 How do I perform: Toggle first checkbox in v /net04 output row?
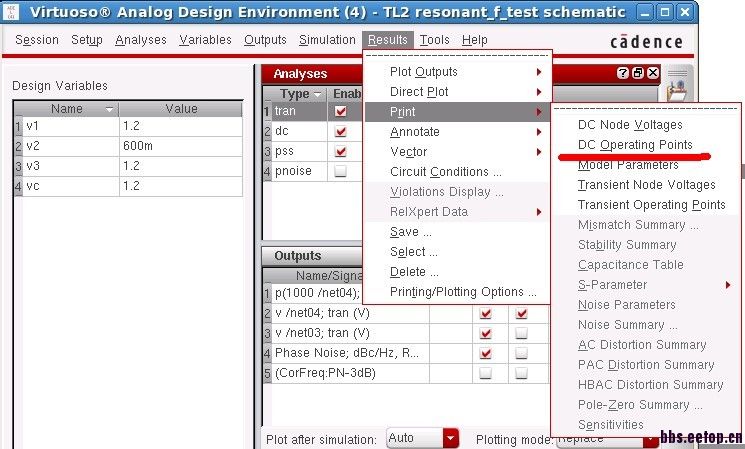[x=485, y=314]
